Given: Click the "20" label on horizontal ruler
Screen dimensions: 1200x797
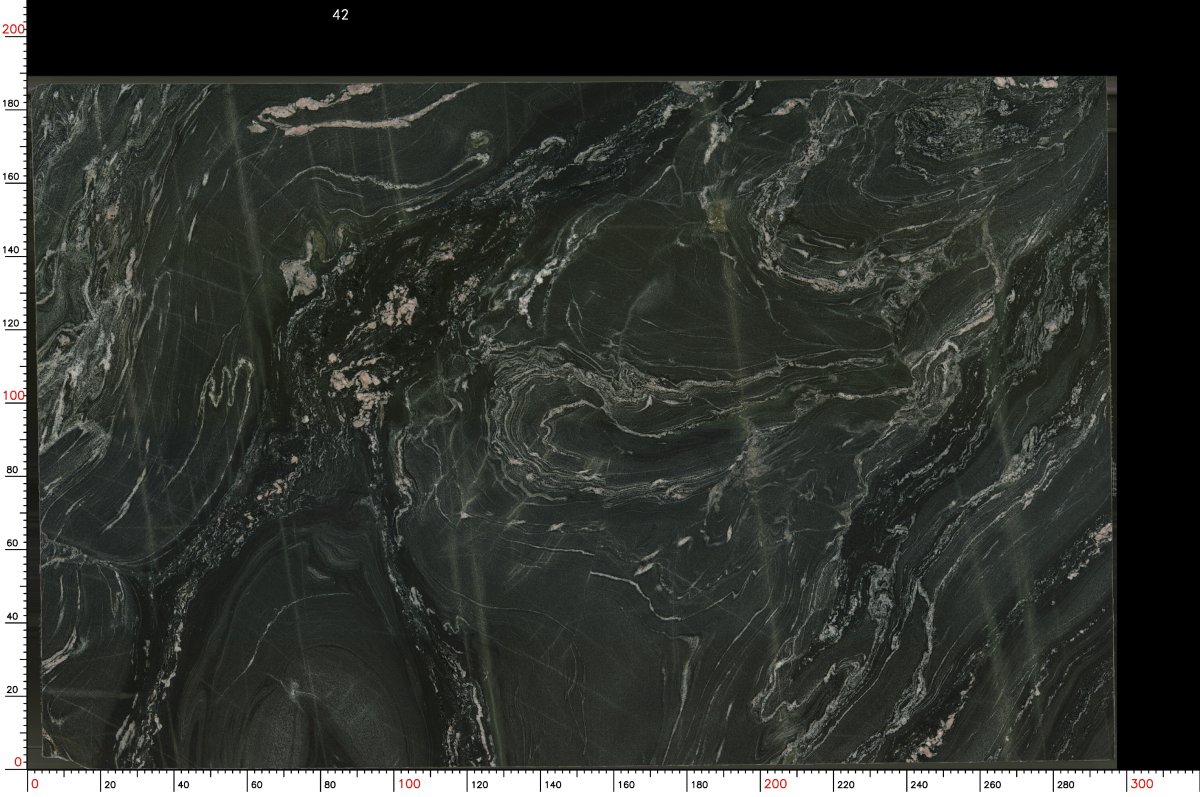Looking at the screenshot, I should click(x=109, y=785).
